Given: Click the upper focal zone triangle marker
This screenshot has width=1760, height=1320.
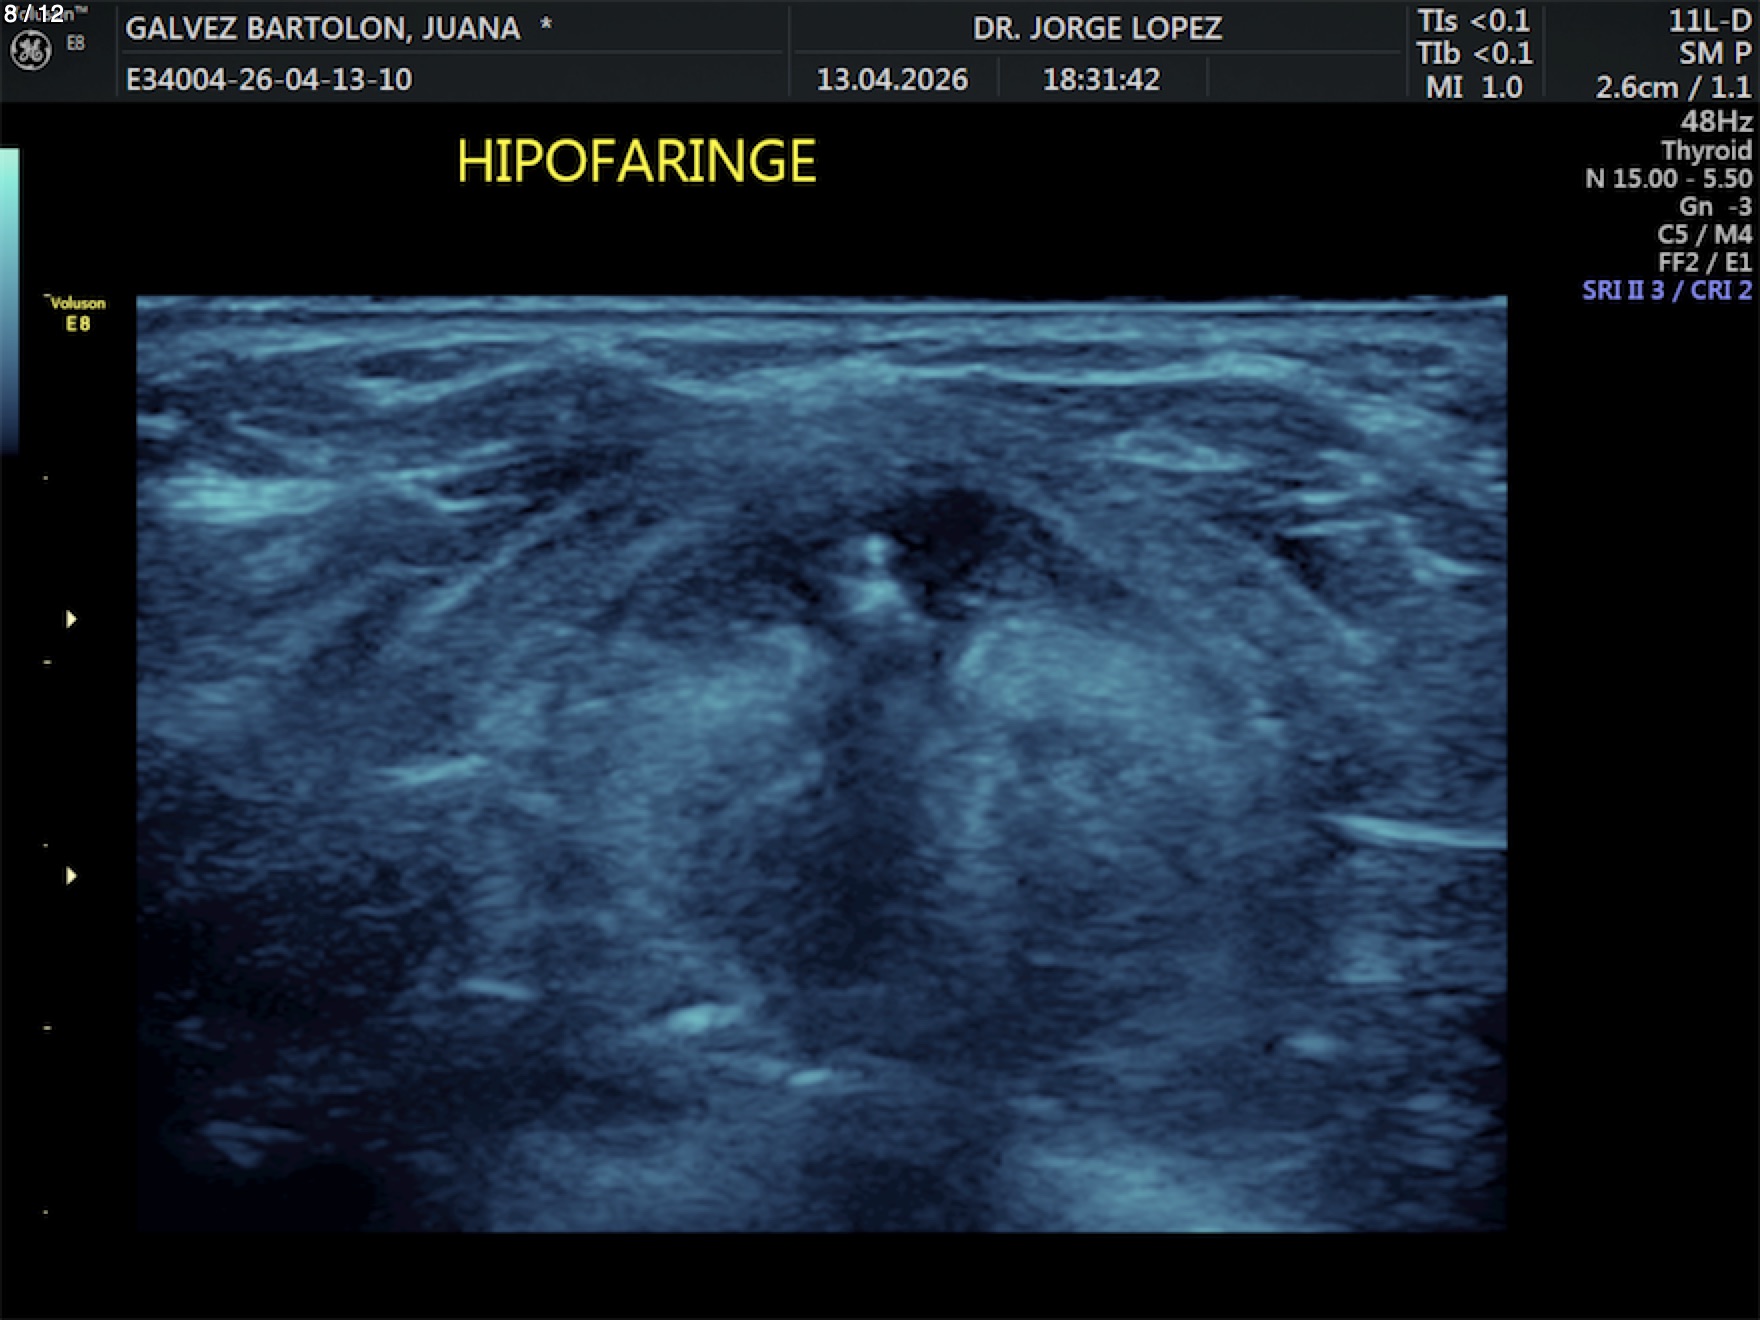Looking at the screenshot, I should 71,619.
